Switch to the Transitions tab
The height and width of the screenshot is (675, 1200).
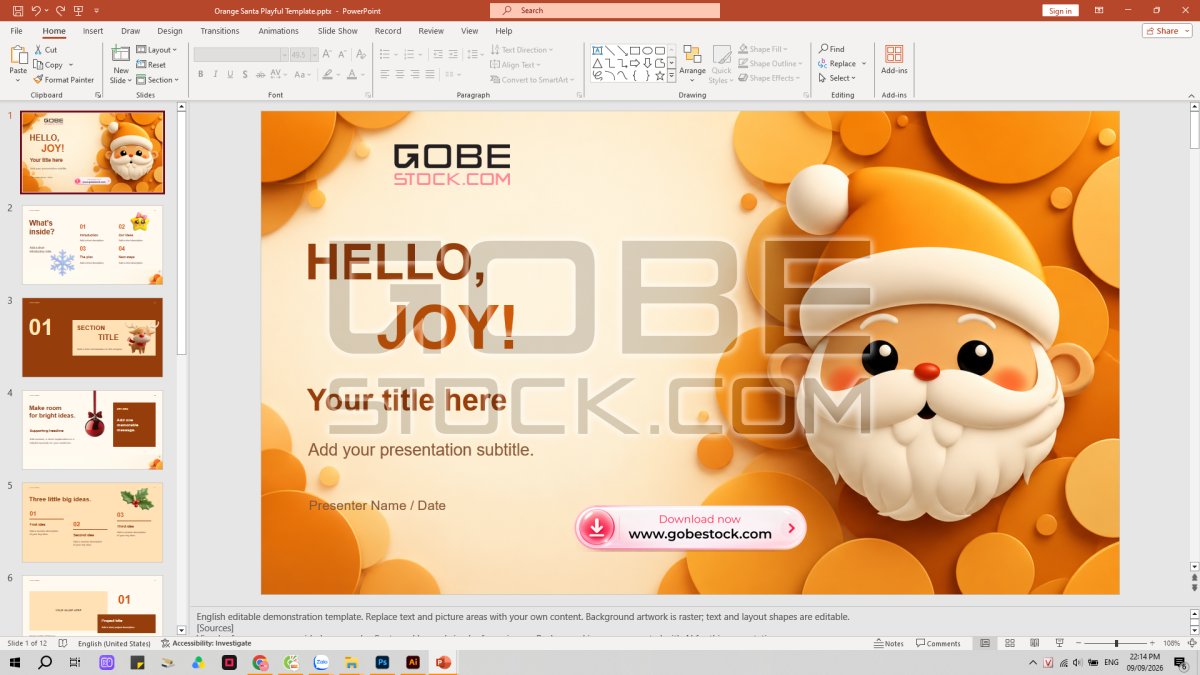tap(220, 31)
